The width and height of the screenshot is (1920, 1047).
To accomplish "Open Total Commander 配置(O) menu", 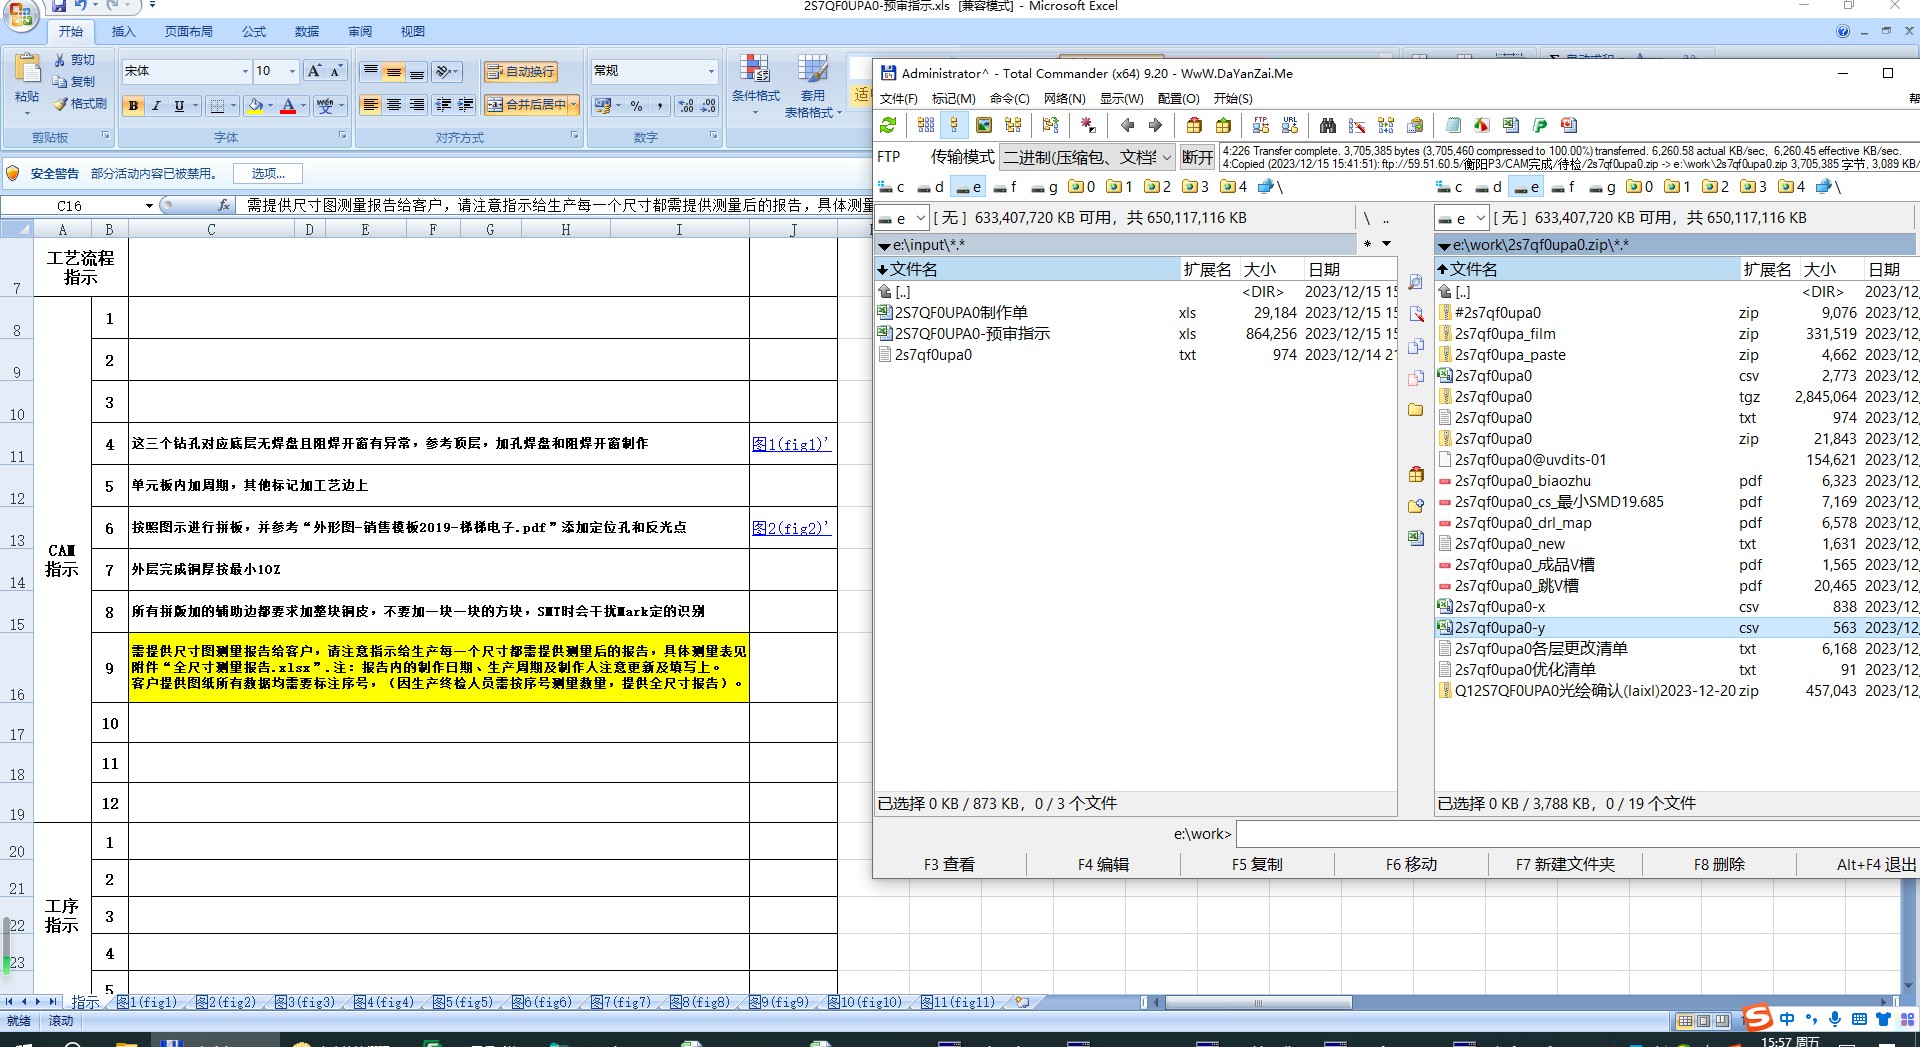I will click(1178, 98).
